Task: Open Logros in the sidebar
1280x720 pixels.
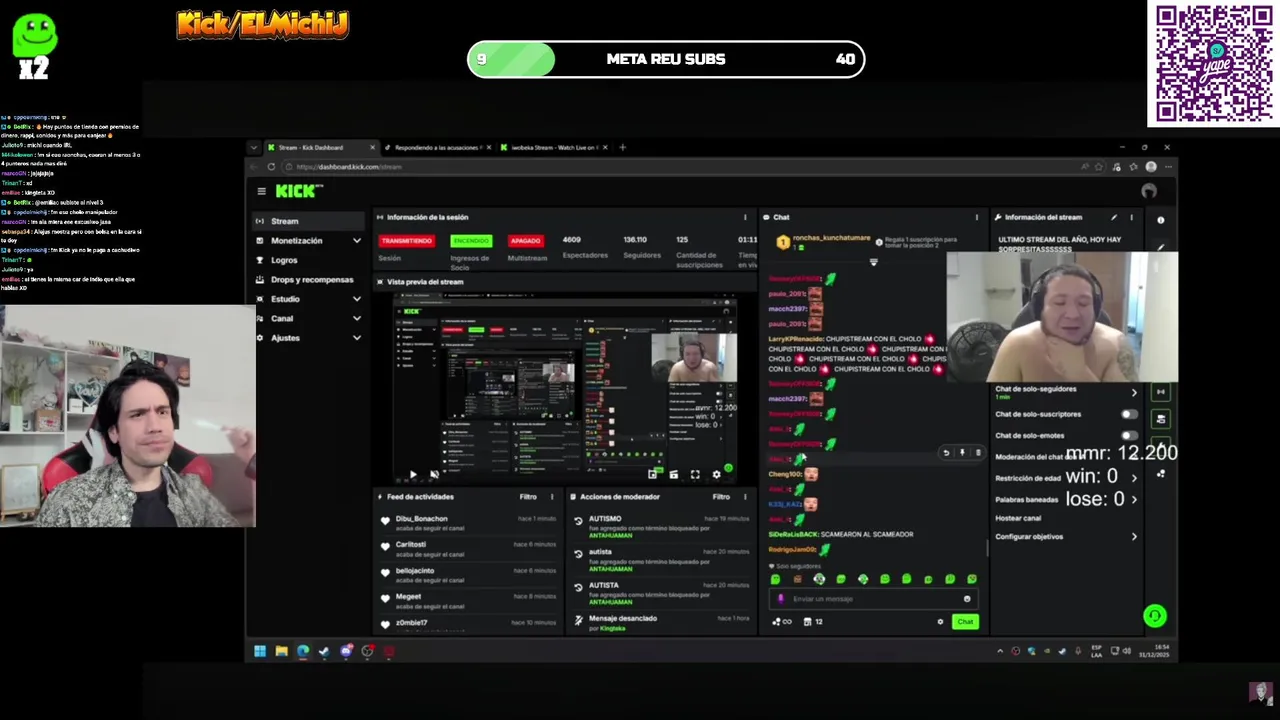Action: [309, 260]
